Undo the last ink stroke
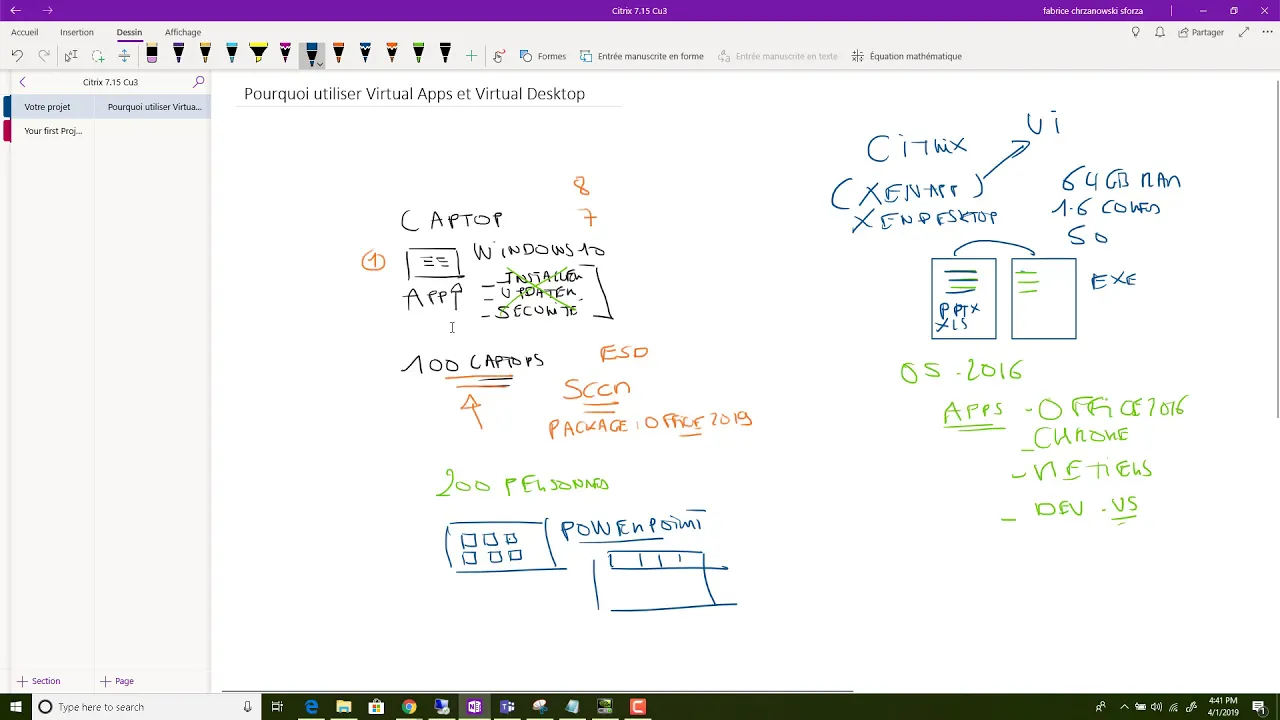This screenshot has width=1280, height=720. [x=17, y=56]
